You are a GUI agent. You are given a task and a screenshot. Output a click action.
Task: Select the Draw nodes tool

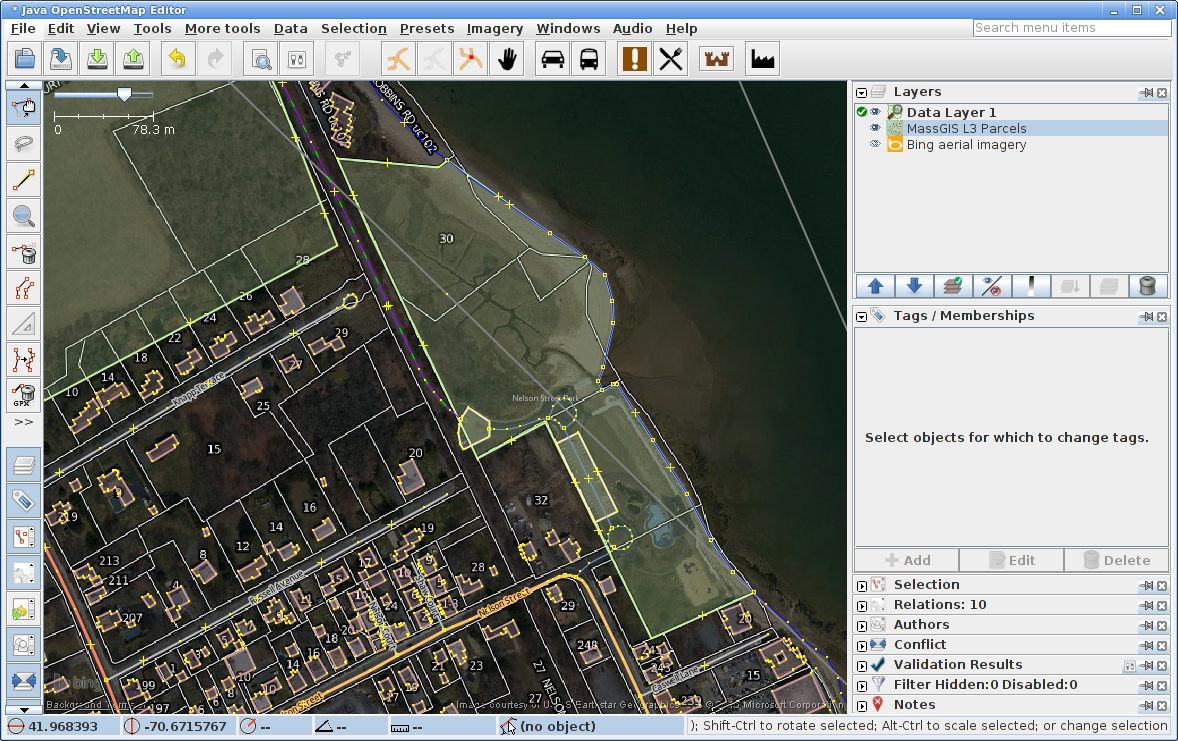(x=24, y=180)
